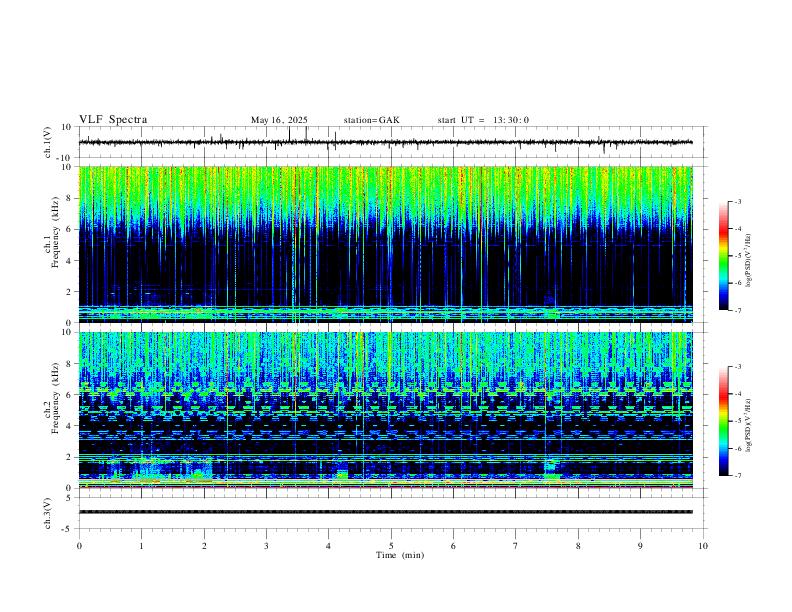Viewport: 792px width, 612px height.
Task: Click the "VLF Spectra" plot title
Action: (113, 120)
